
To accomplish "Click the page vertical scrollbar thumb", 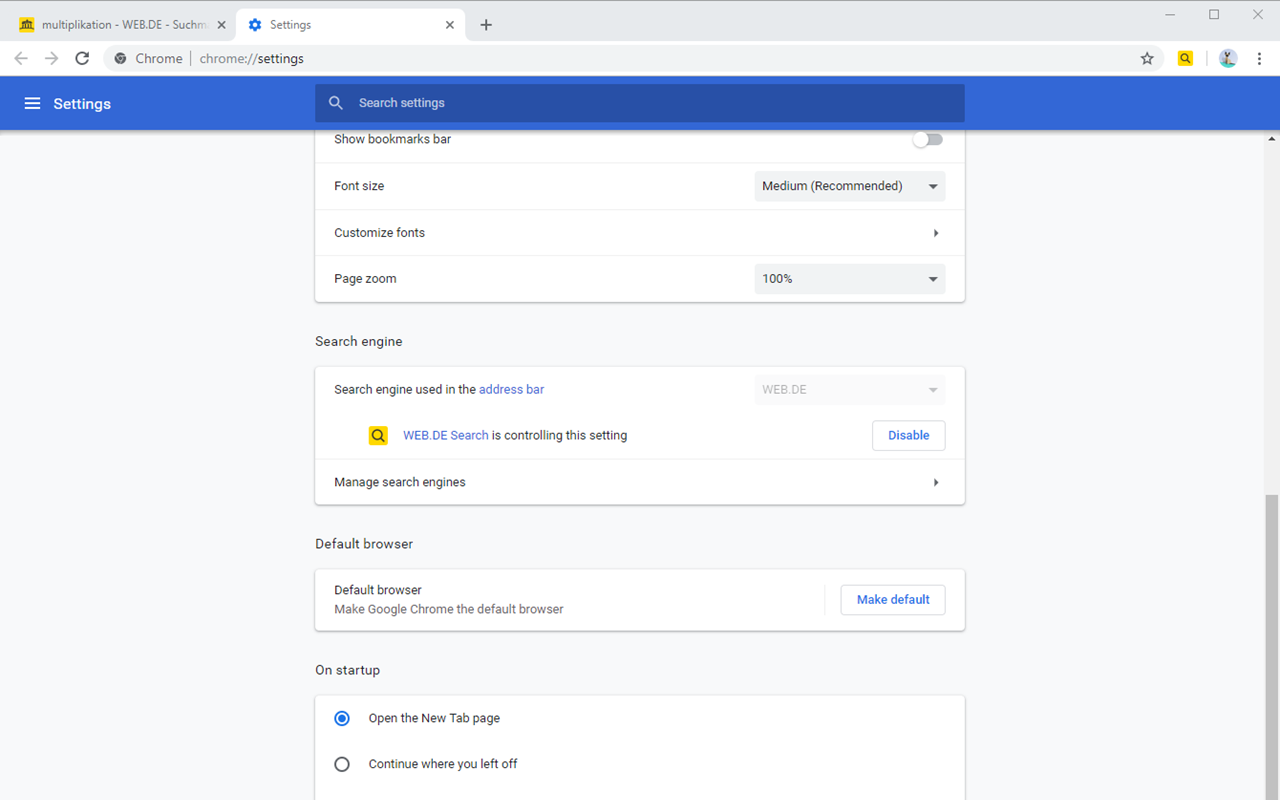I will (1272, 645).
